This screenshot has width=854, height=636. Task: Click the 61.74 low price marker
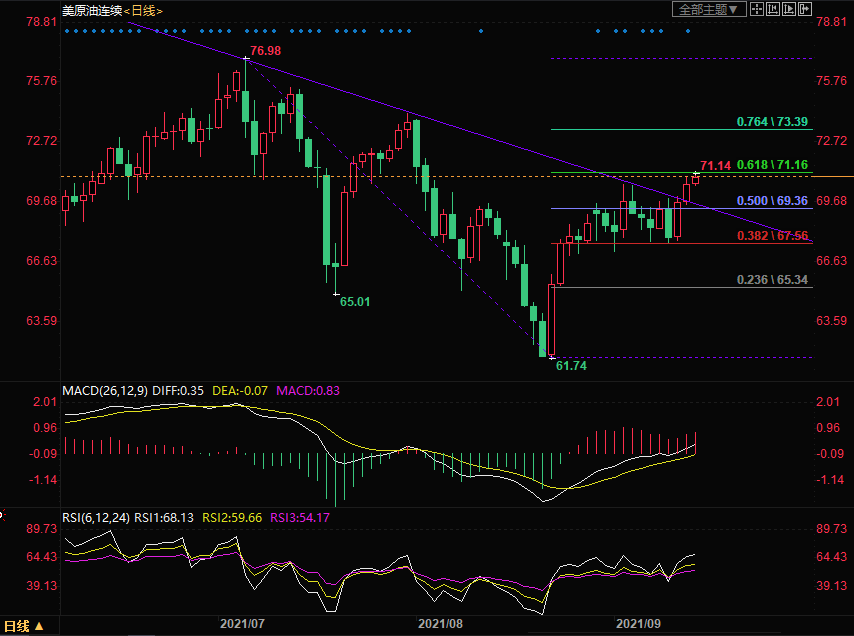[570, 367]
